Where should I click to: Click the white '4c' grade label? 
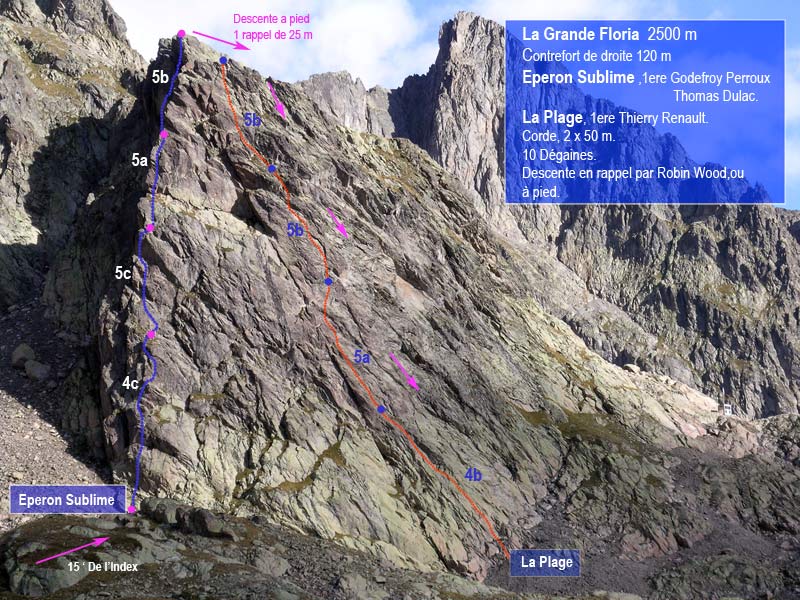coord(130,383)
